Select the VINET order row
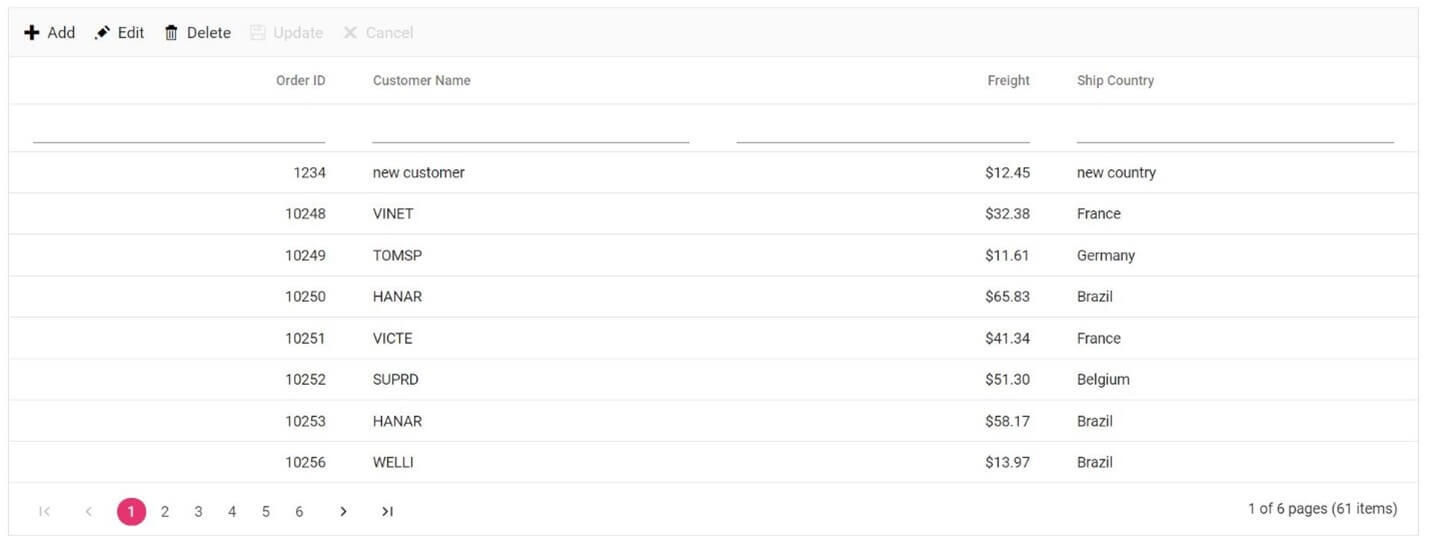The height and width of the screenshot is (542, 1430). point(393,214)
